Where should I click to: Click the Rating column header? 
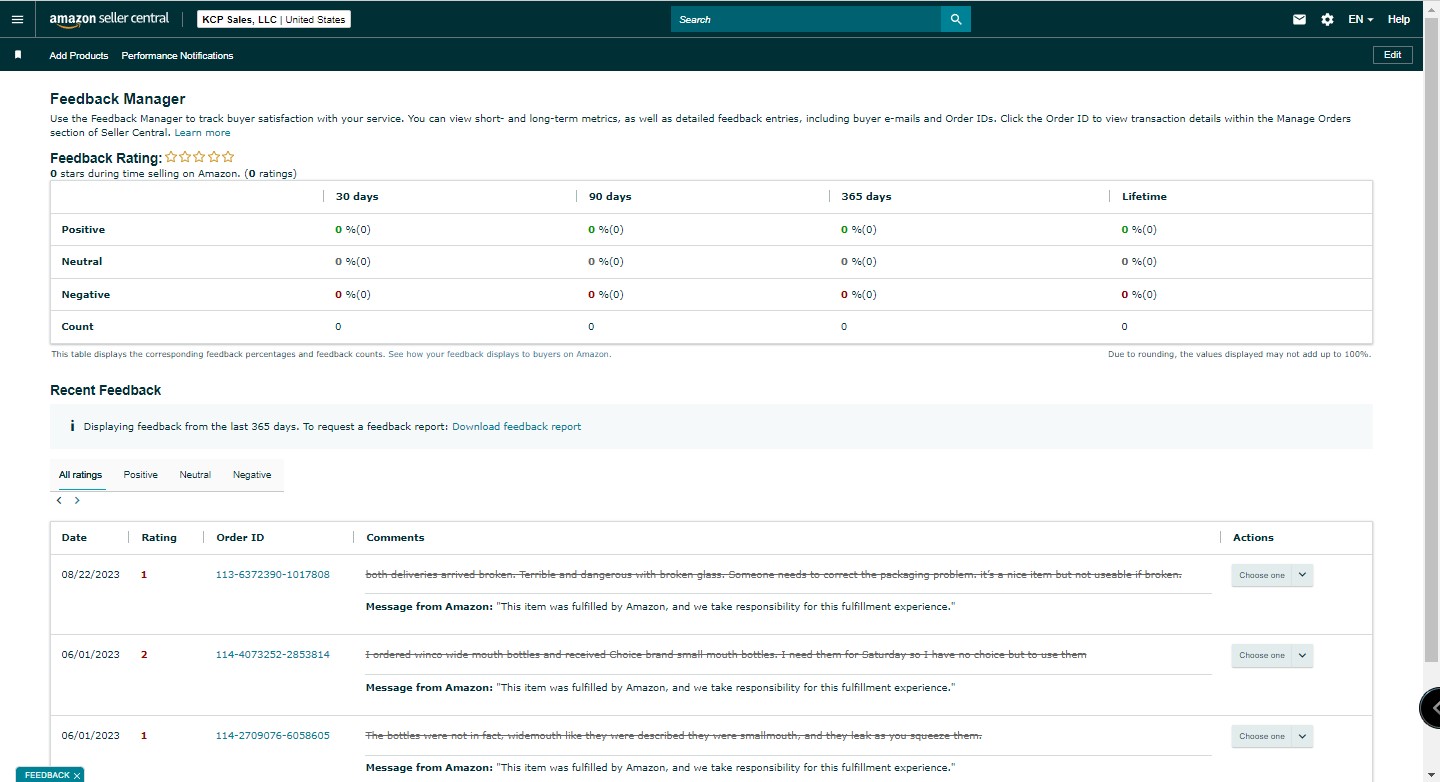coord(159,538)
